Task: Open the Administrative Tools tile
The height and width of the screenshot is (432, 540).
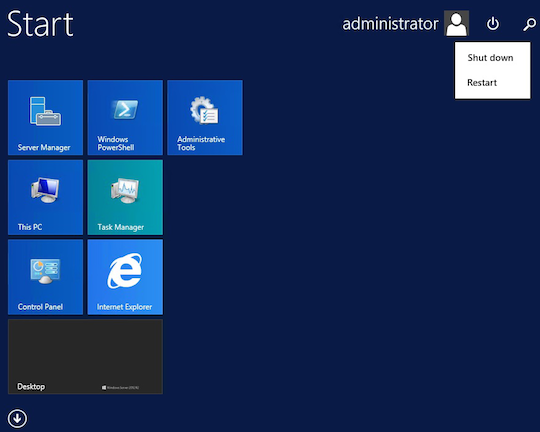Action: tap(205, 117)
